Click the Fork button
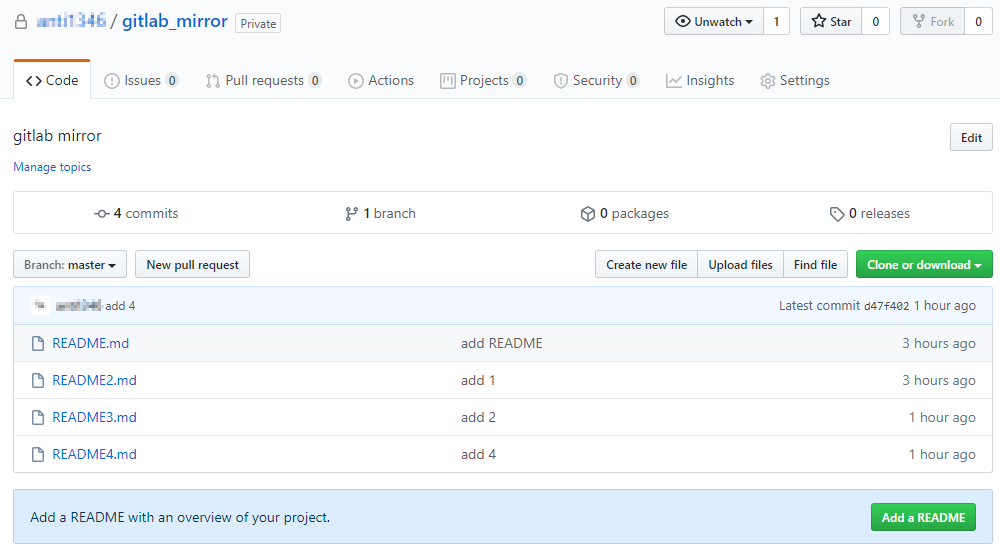Viewport: 1000px width, 551px height. (x=932, y=22)
